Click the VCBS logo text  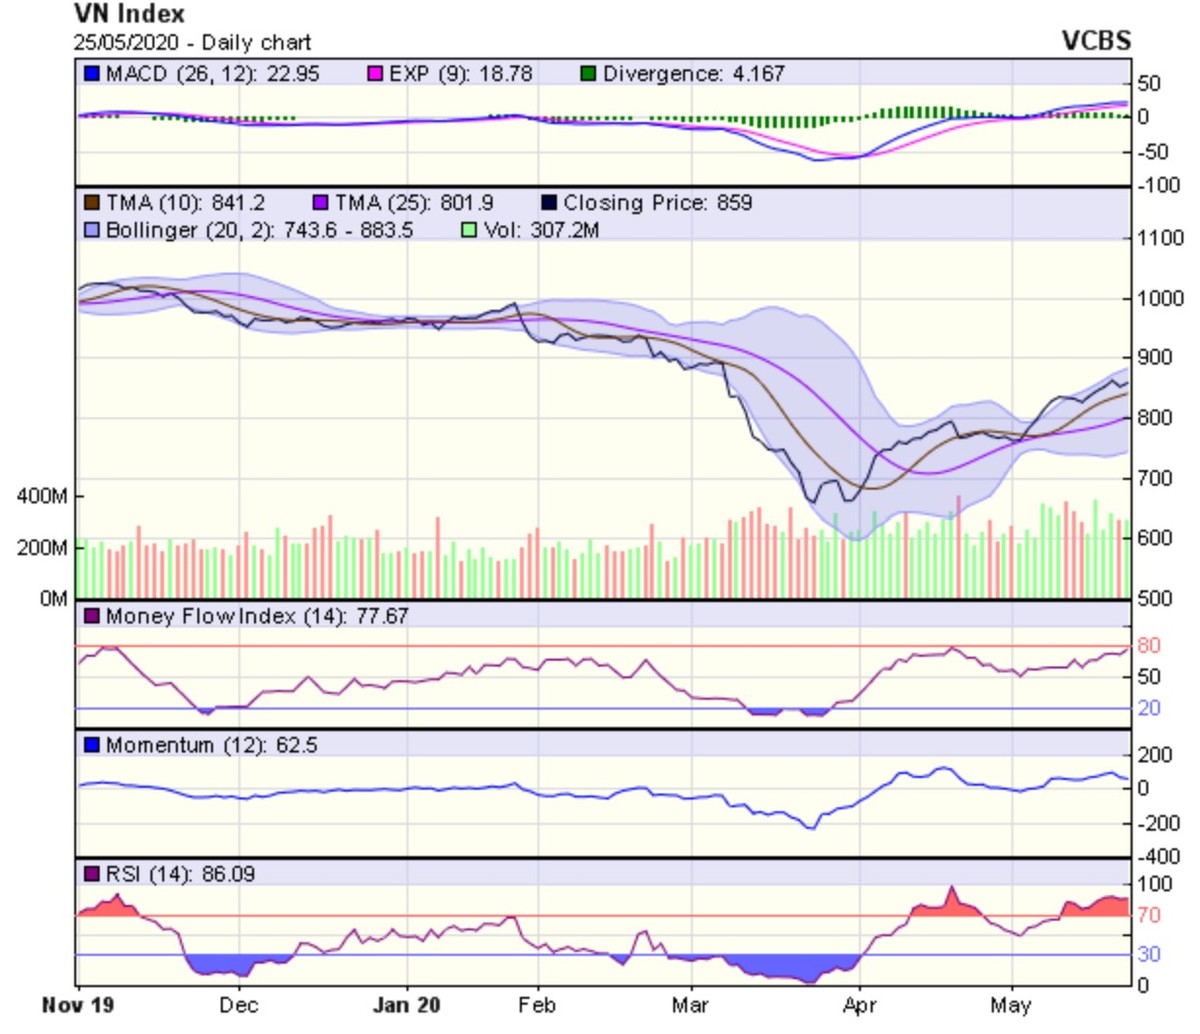click(x=1095, y=41)
